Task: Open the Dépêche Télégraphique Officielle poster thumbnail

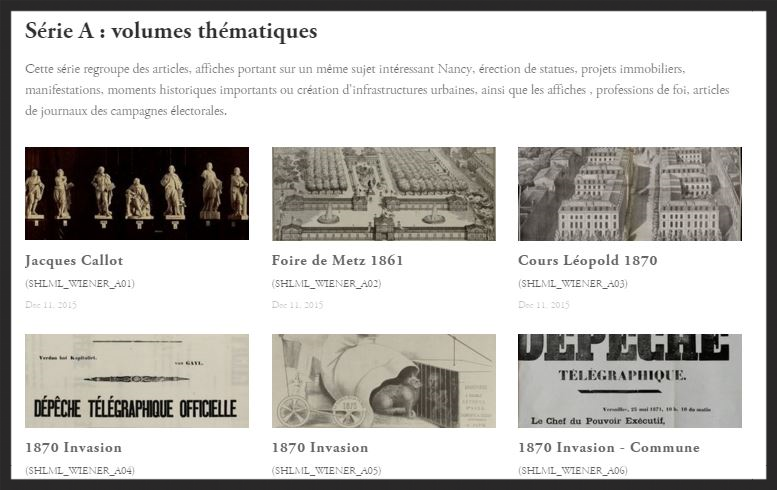Action: 137,381
